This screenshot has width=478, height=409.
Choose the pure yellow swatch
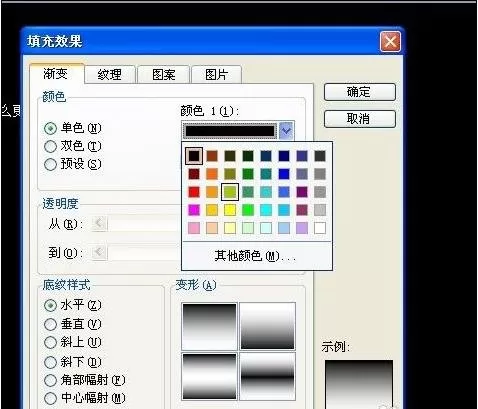[x=230, y=210]
